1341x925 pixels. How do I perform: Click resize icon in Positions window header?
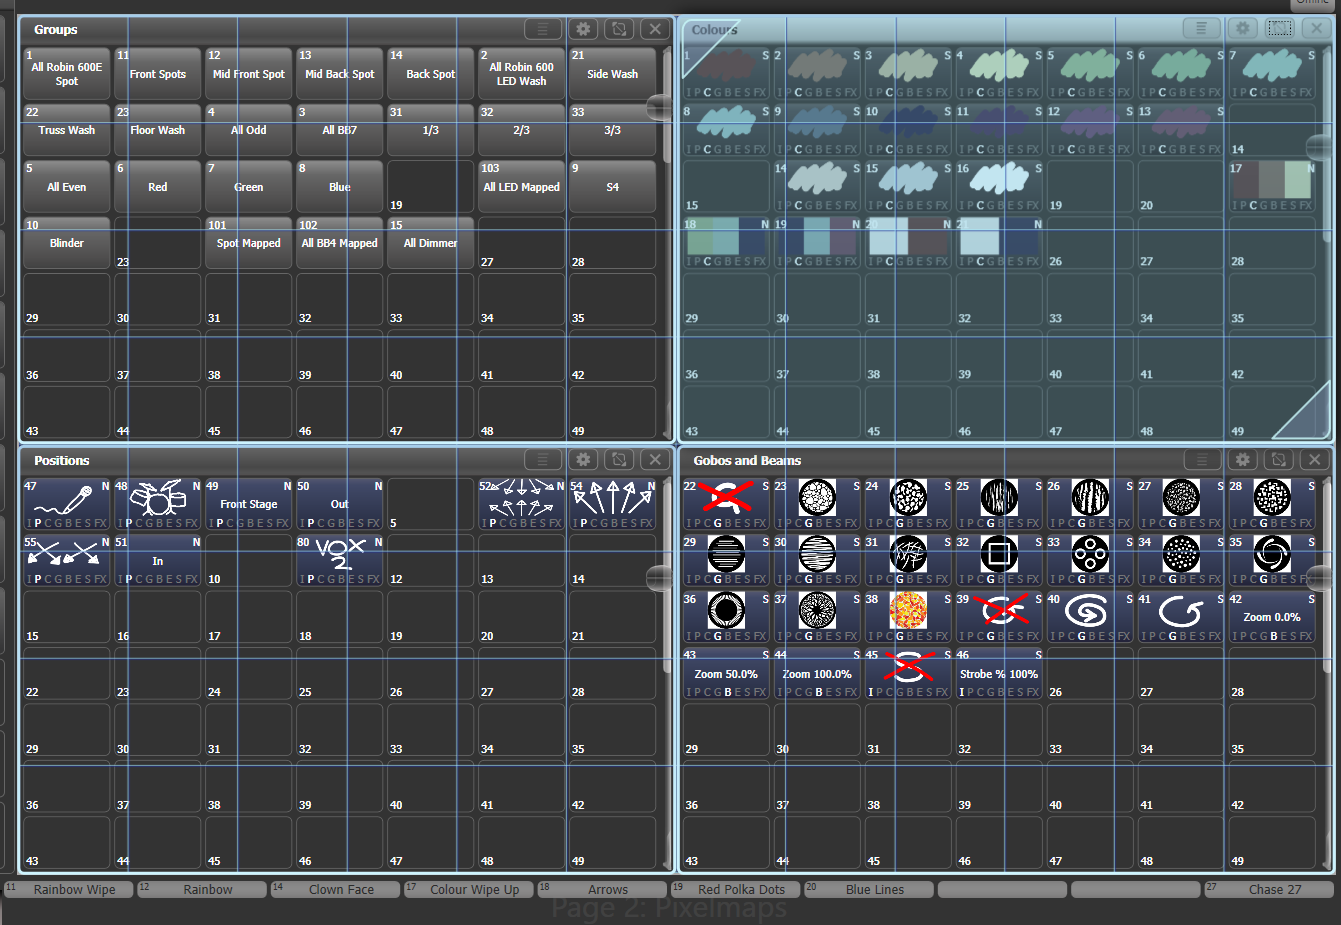click(x=619, y=460)
